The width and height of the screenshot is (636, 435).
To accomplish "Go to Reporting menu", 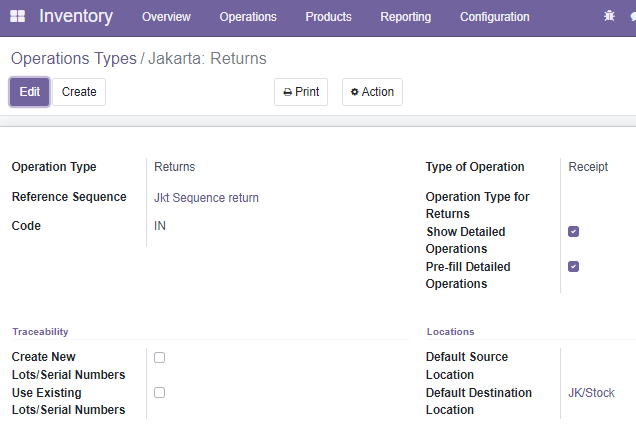I will coord(406,17).
